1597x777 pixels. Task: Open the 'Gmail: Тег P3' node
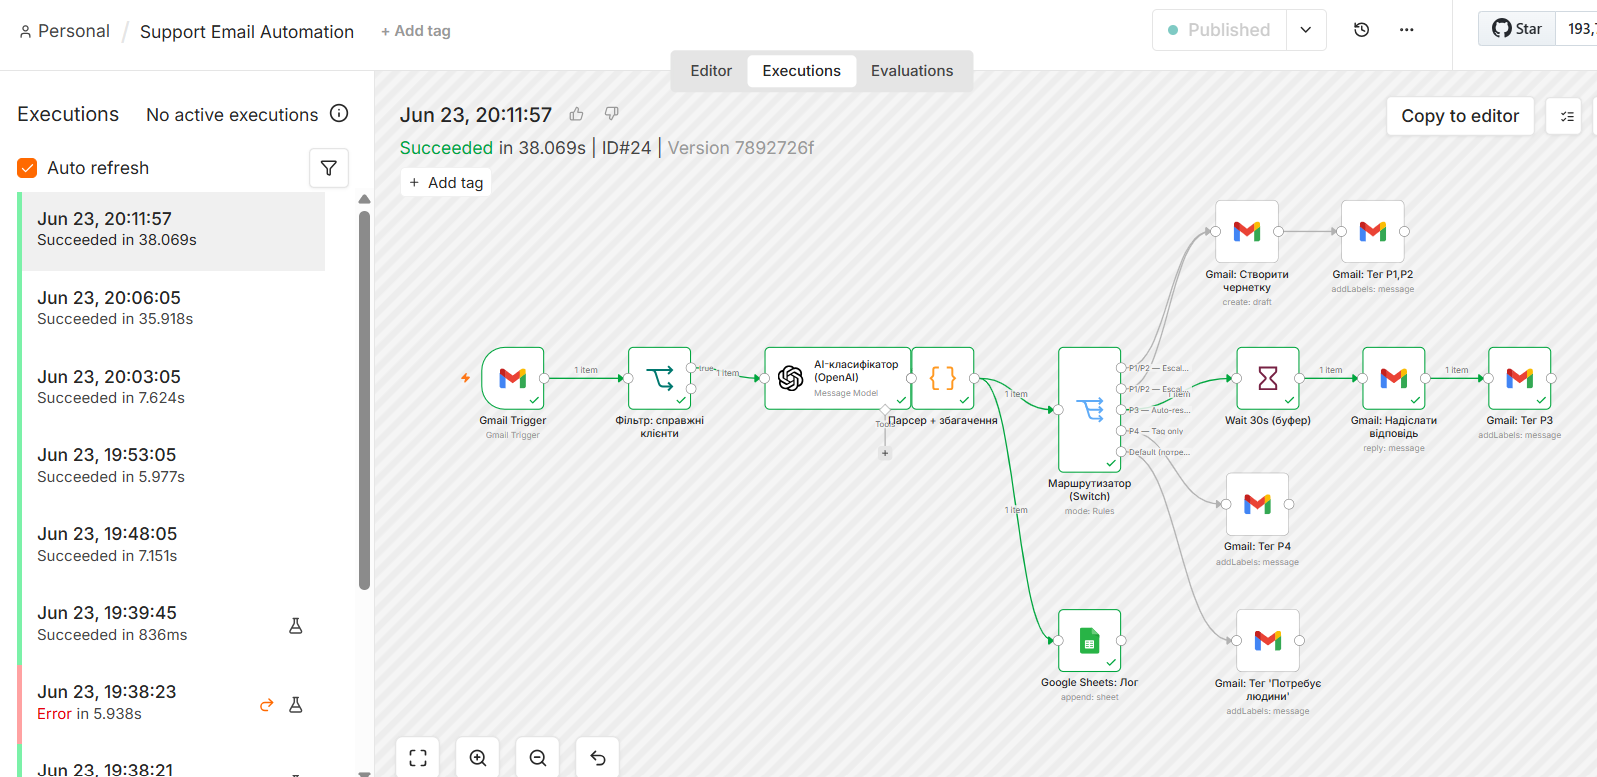point(1520,378)
